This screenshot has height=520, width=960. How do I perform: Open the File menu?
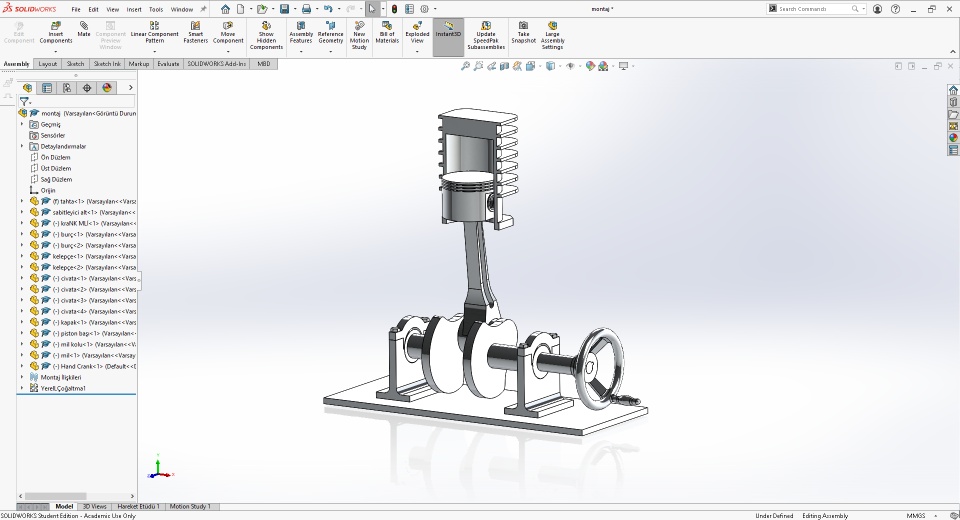pos(76,9)
